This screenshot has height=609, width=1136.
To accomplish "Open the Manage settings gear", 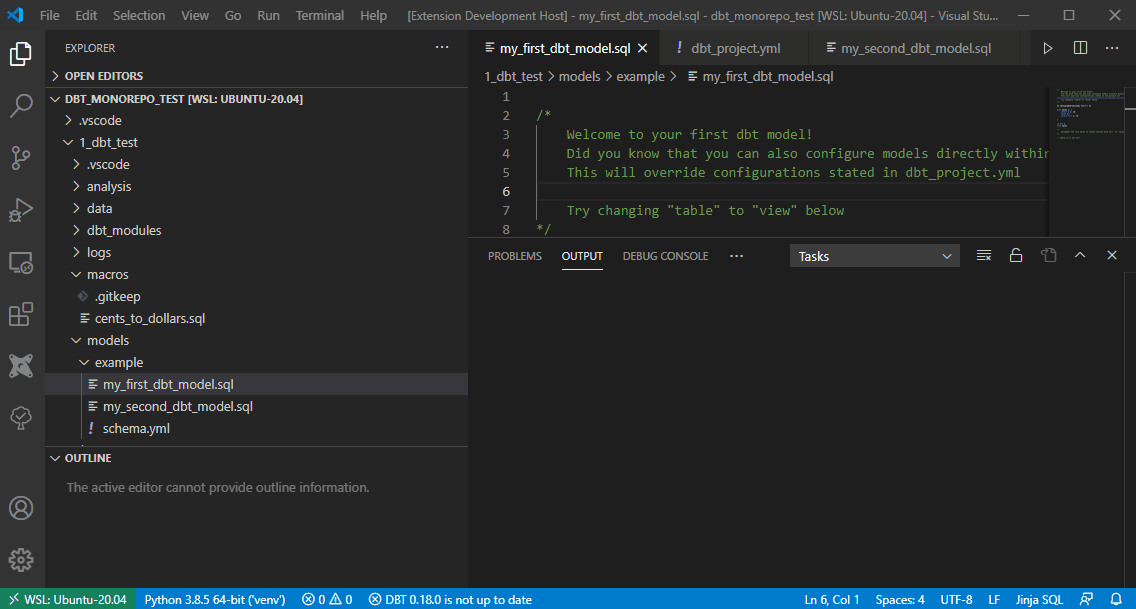I will coord(21,560).
